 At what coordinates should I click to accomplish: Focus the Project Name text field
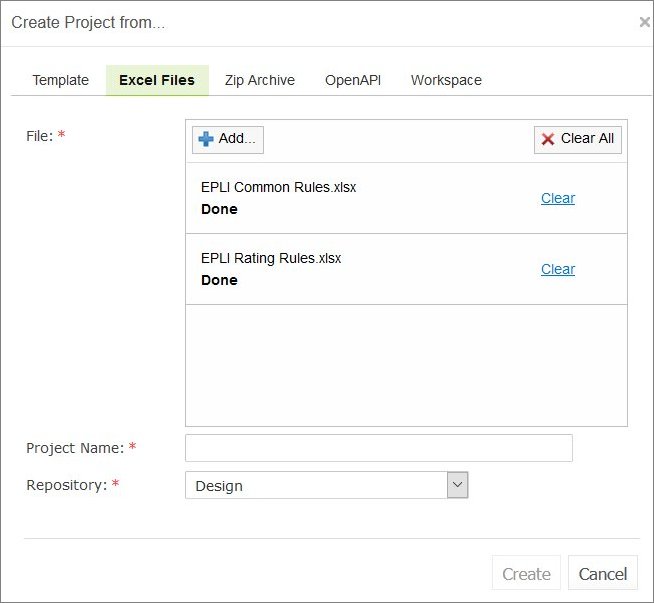[x=379, y=448]
